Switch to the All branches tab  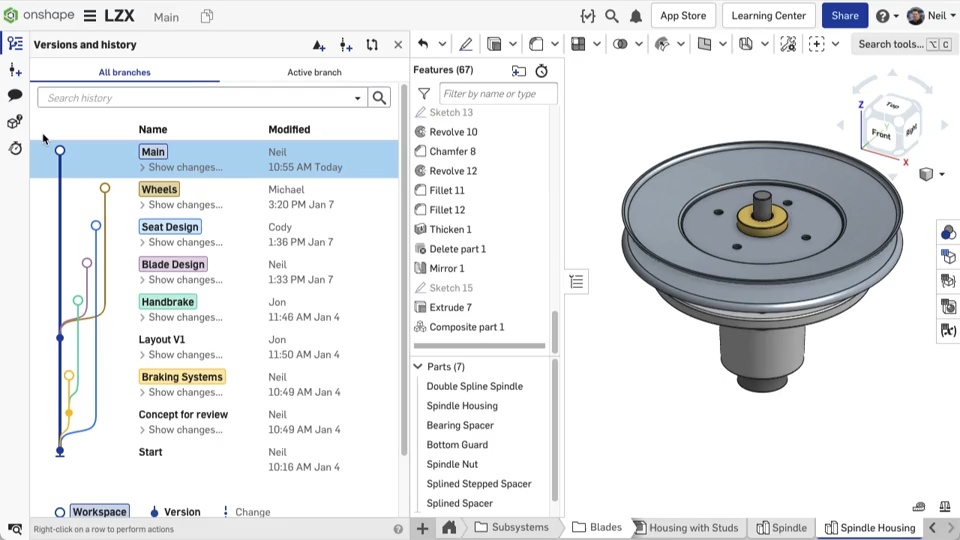click(x=124, y=72)
